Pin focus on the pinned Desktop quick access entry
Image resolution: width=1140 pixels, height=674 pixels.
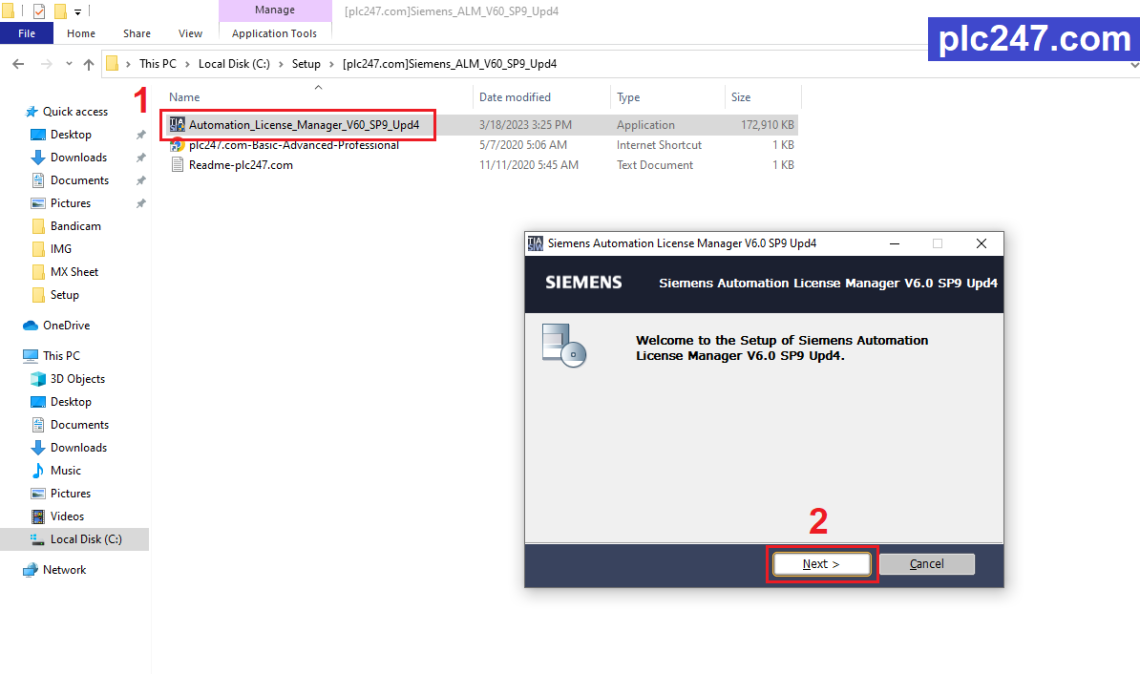click(x=68, y=134)
